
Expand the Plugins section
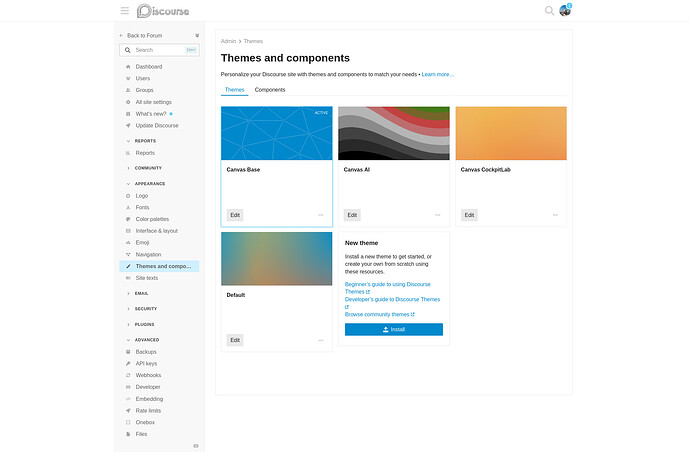pos(140,324)
